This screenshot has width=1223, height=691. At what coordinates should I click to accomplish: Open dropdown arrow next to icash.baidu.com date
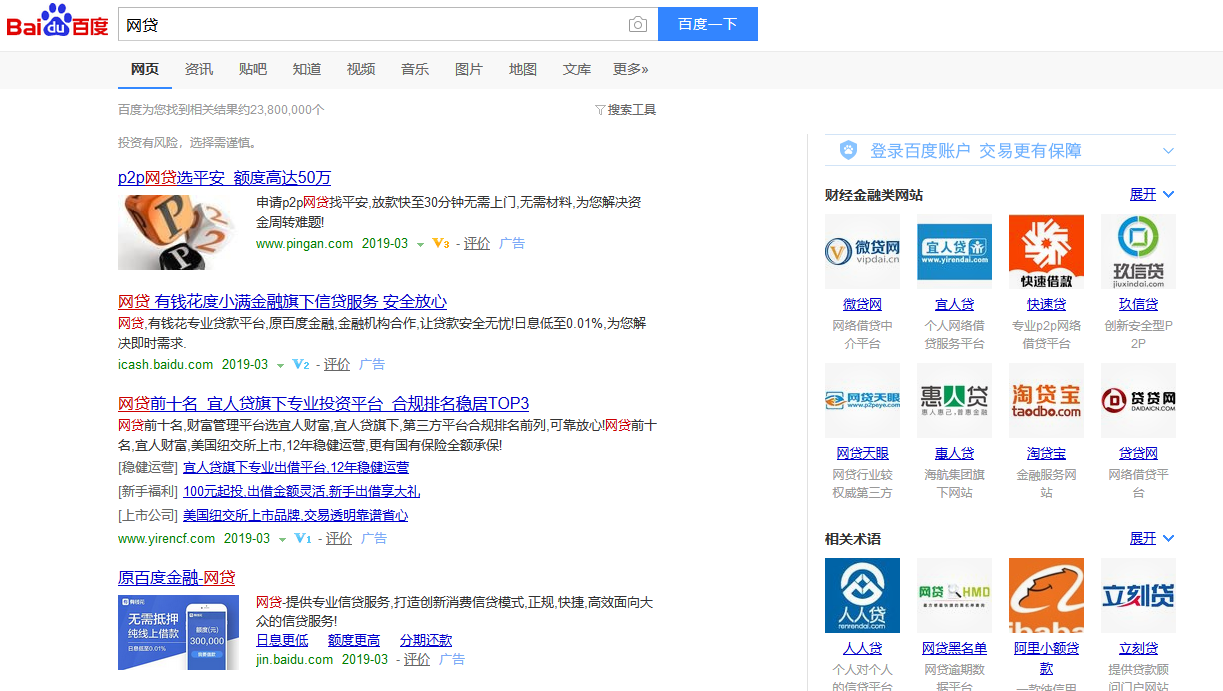(280, 365)
